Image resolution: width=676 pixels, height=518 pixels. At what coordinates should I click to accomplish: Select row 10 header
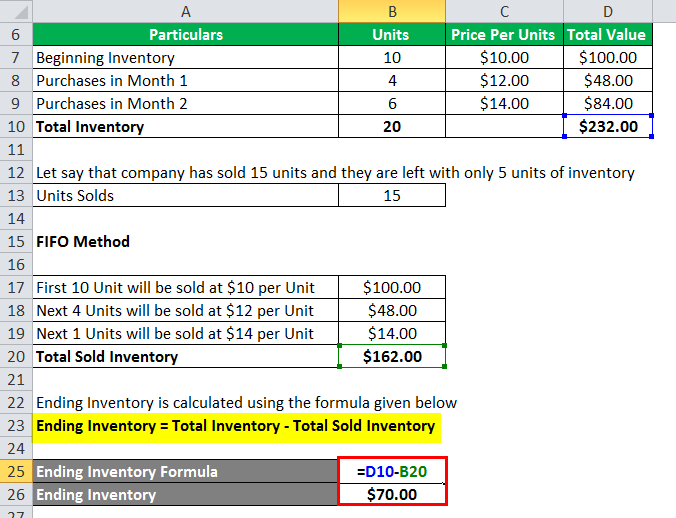(x=14, y=127)
